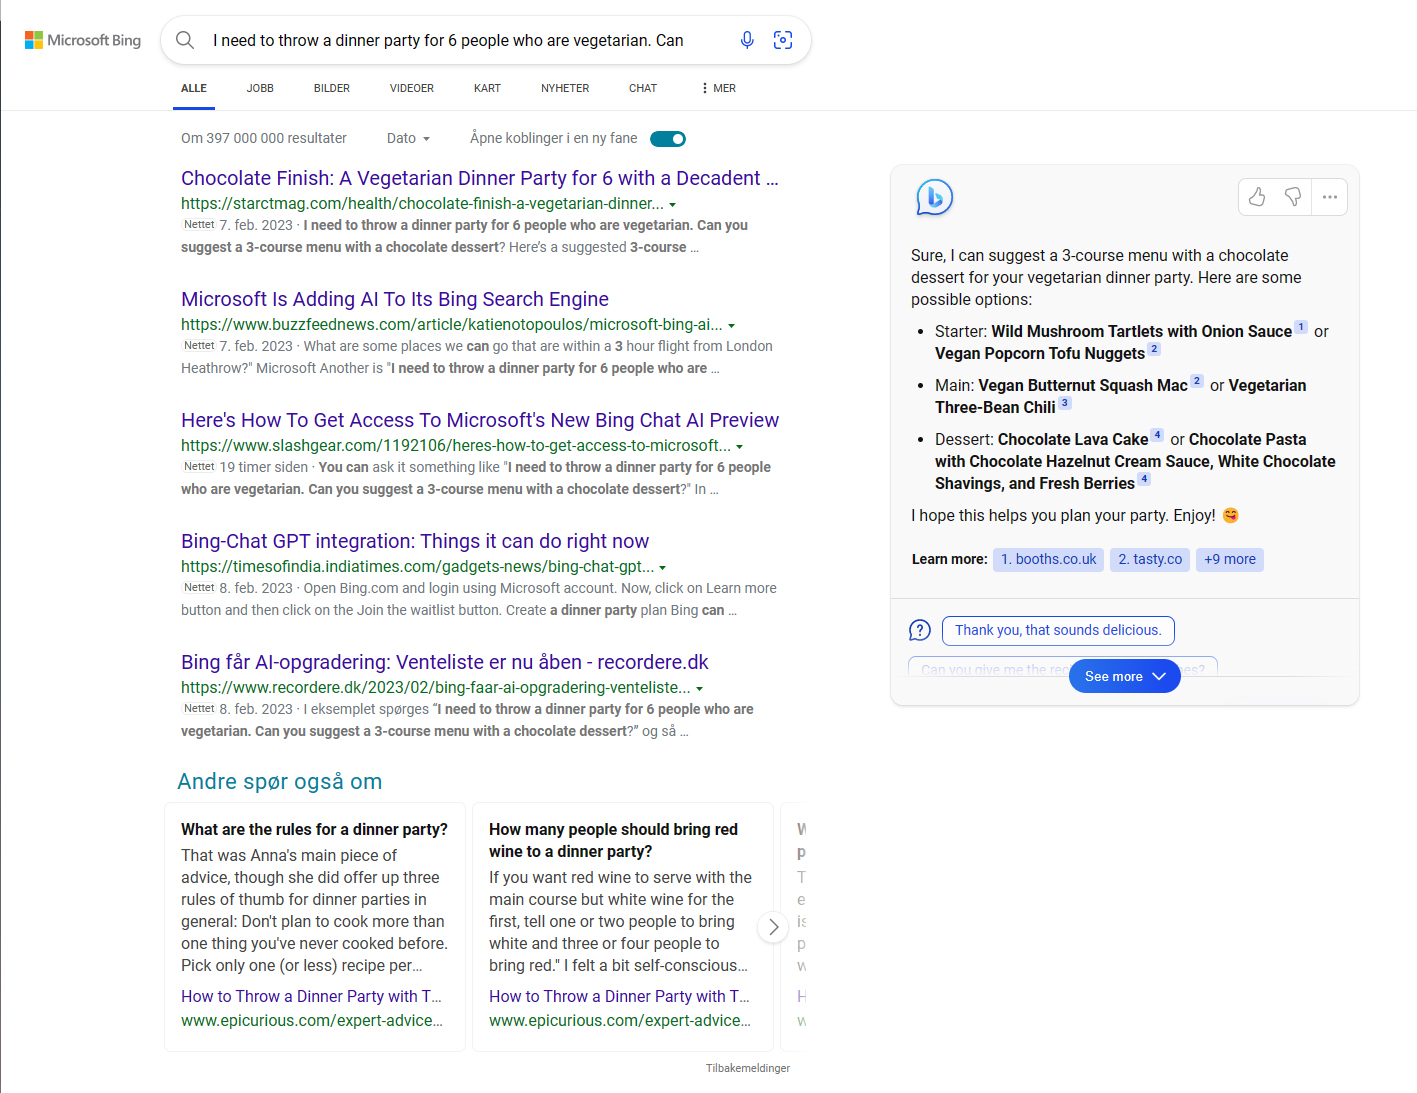Open Bing-Chat GPT integration result
Viewport: 1417px width, 1093px height.
click(415, 541)
